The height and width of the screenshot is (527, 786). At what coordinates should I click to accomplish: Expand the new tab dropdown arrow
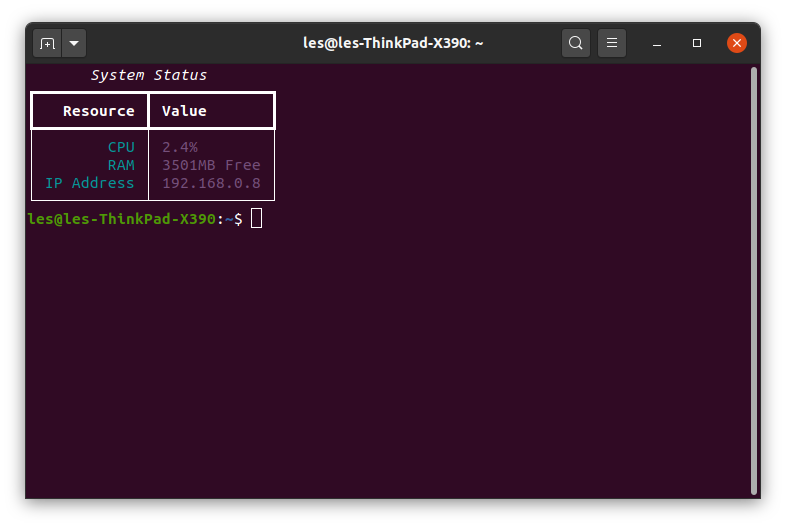point(75,44)
